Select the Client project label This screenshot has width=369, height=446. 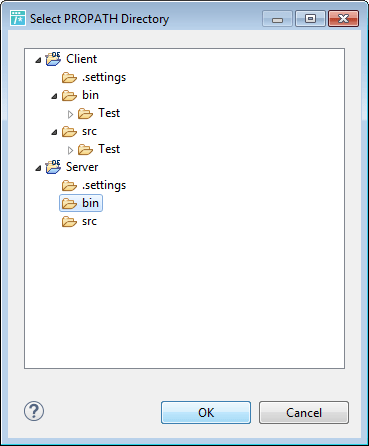click(82, 59)
